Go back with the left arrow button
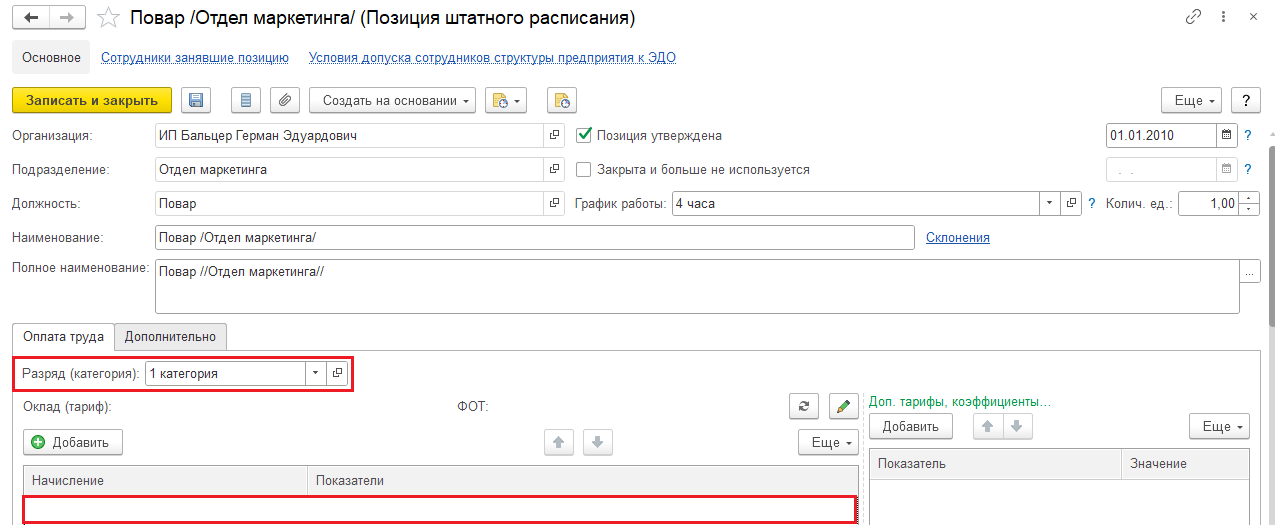Image resolution: width=1275 pixels, height=525 pixels. pos(30,18)
